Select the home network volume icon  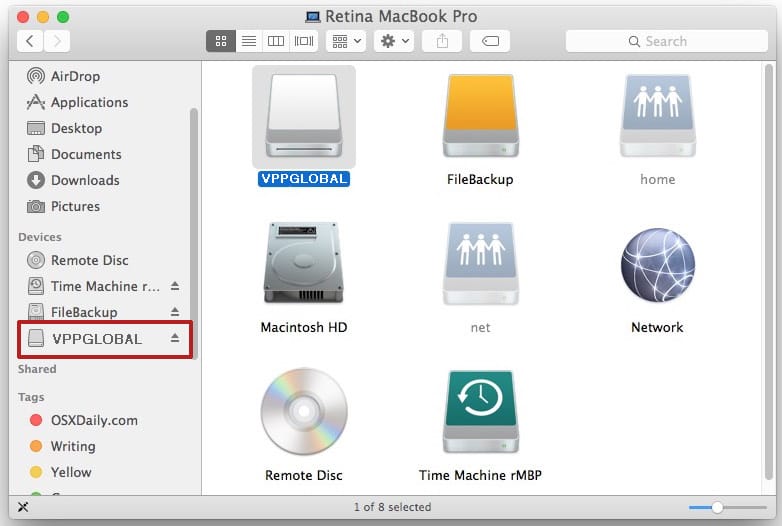pyautogui.click(x=657, y=116)
